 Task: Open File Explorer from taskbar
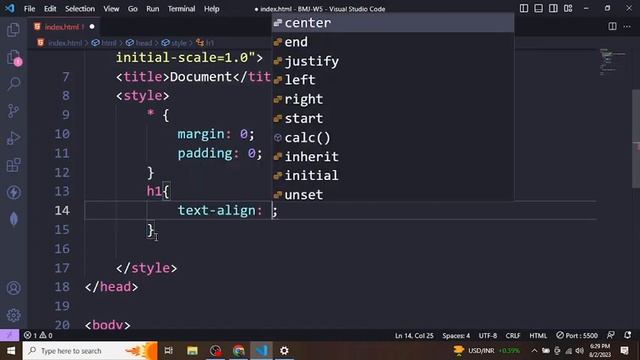[192, 351]
